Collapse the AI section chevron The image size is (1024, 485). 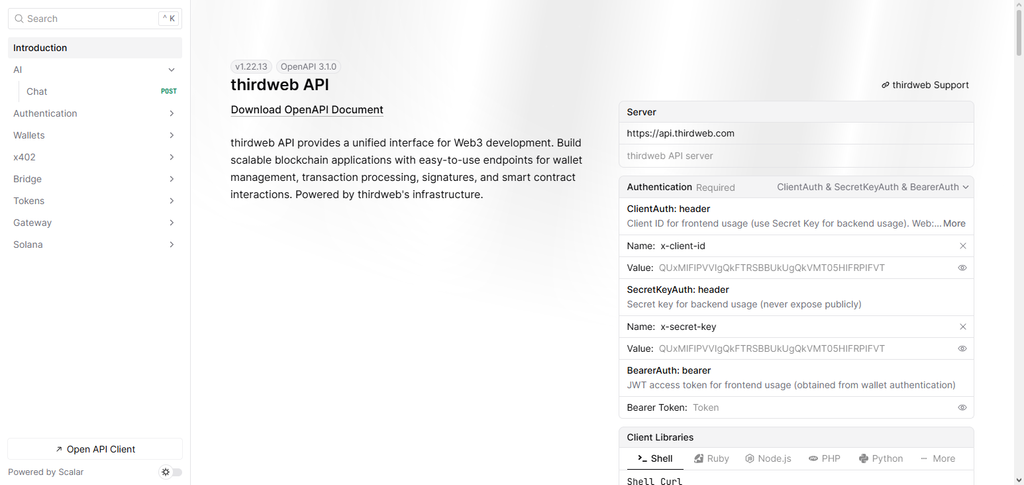point(171,70)
